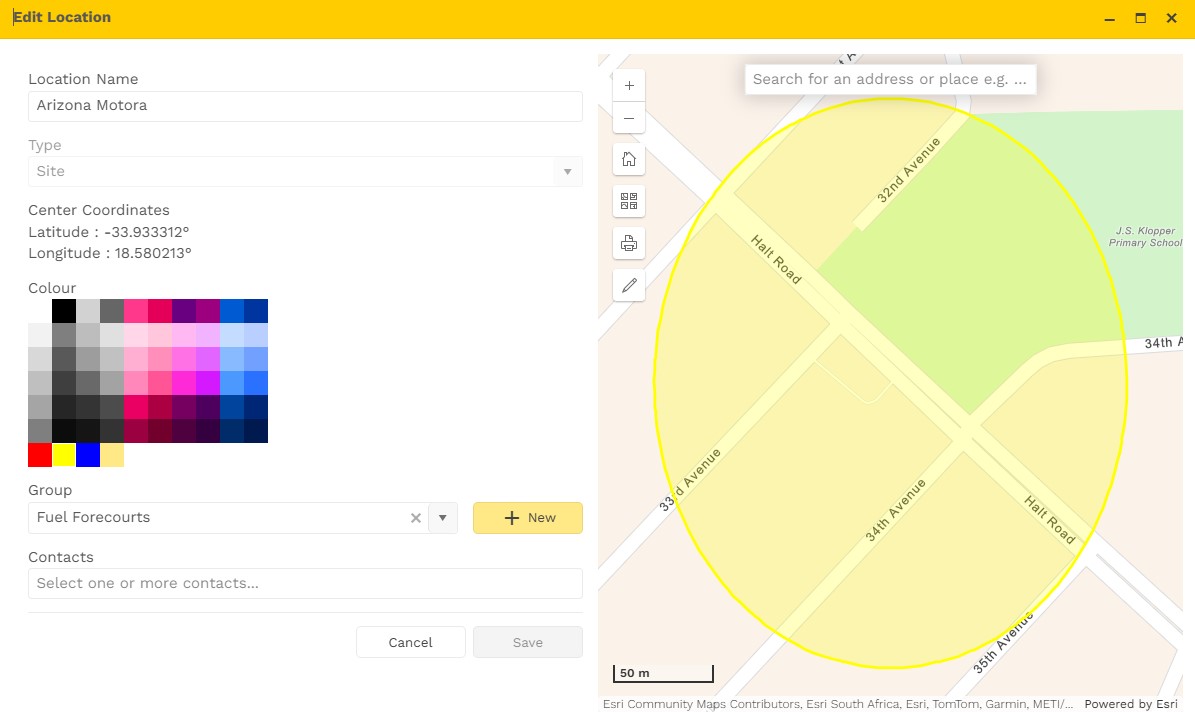Pick the hot pink top-row swatch
This screenshot has width=1195, height=723.
(x=136, y=311)
